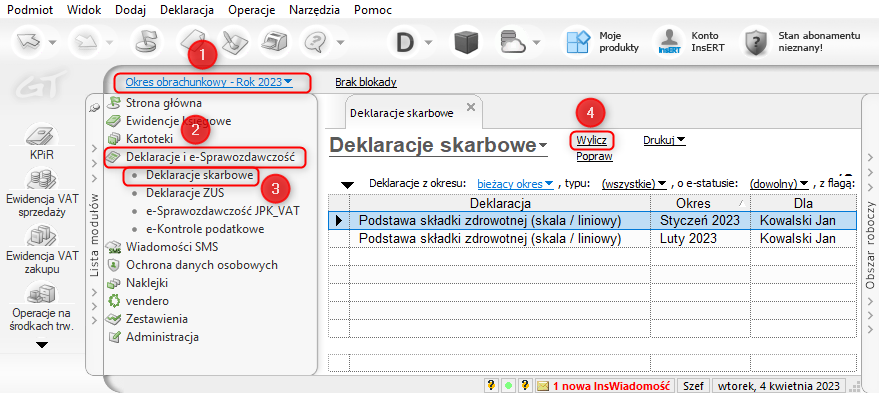879x393 pixels.
Task: Select Zestawienia module
Action: [x=157, y=319]
